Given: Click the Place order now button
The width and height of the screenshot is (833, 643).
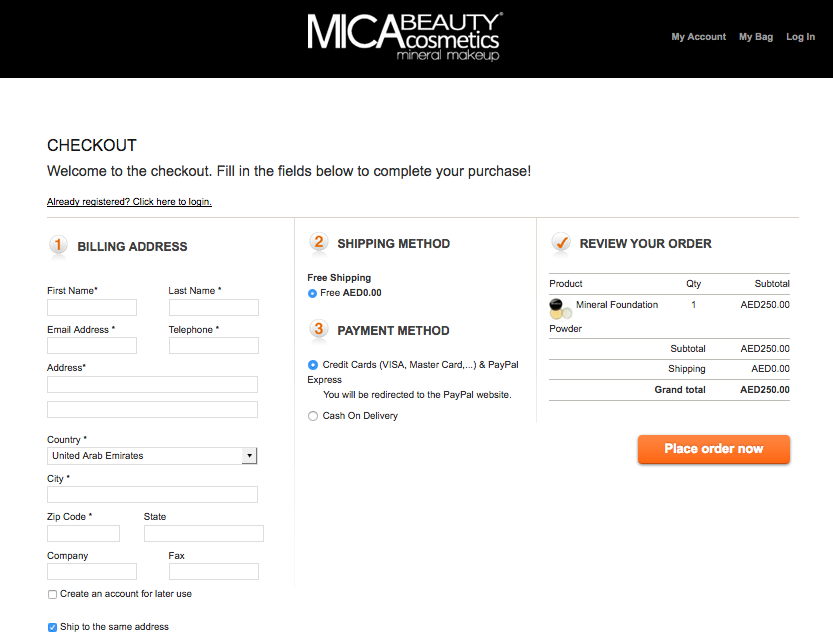Looking at the screenshot, I should pos(714,449).
